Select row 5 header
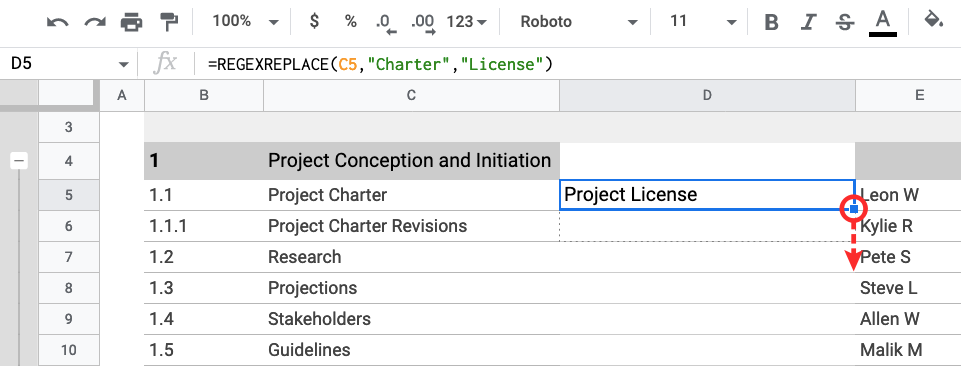The image size is (961, 366). click(x=69, y=196)
